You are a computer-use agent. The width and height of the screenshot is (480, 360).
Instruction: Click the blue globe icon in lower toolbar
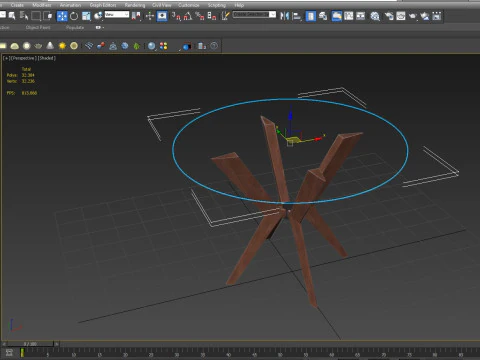125,46
